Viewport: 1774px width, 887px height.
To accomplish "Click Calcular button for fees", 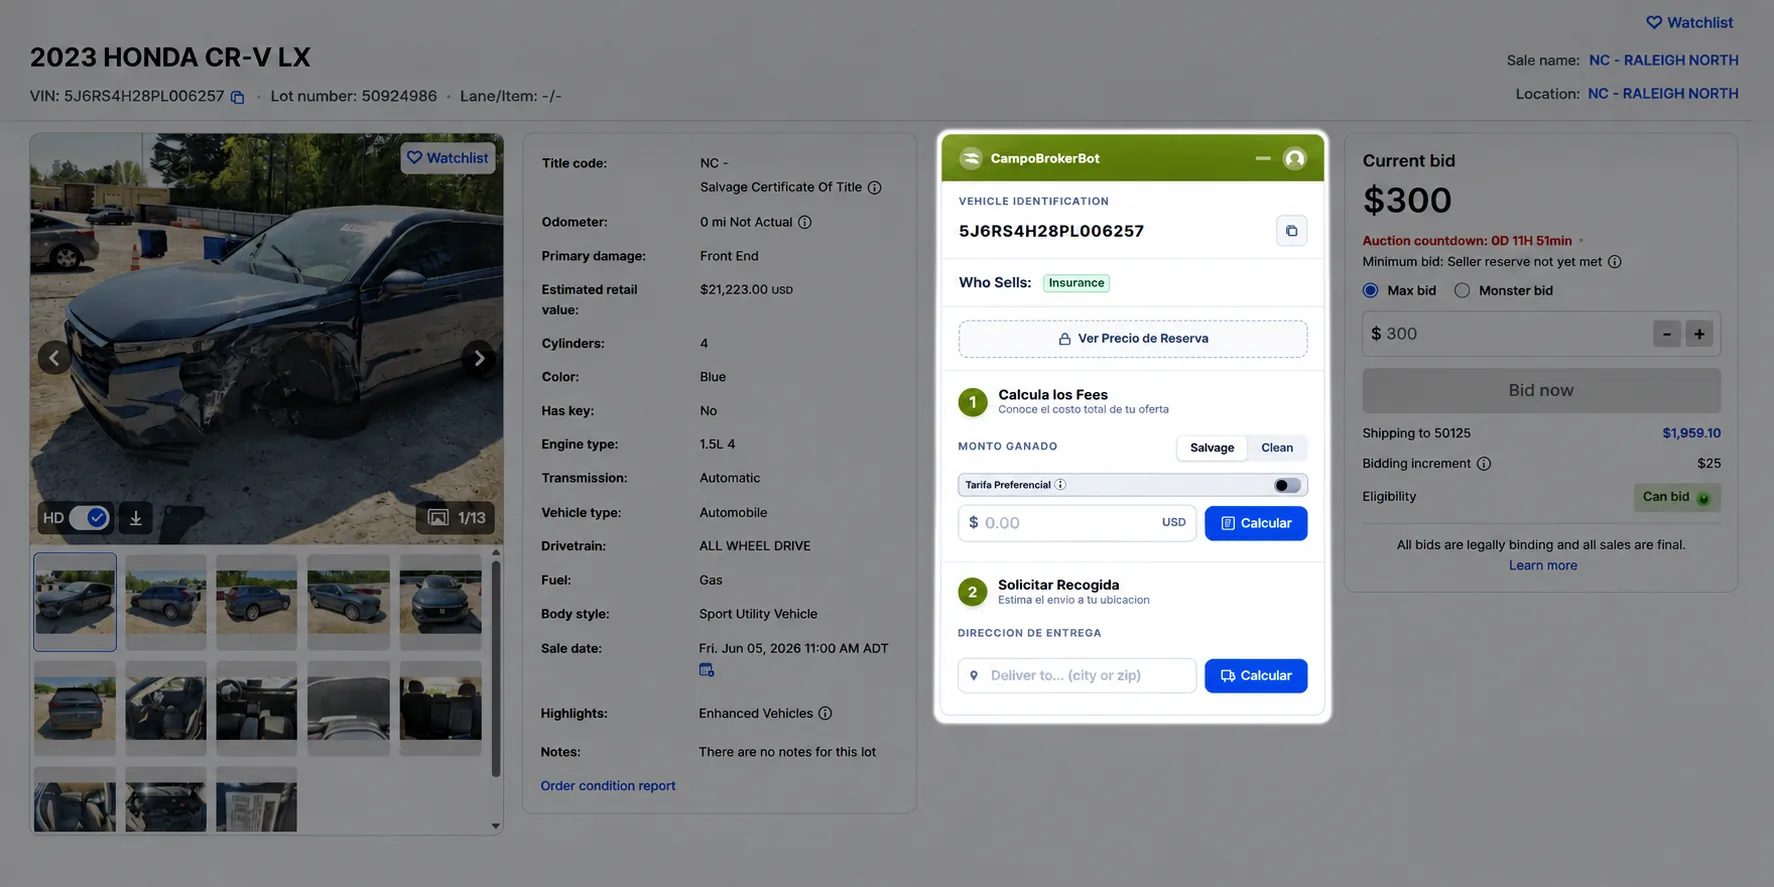I will pos(1256,523).
